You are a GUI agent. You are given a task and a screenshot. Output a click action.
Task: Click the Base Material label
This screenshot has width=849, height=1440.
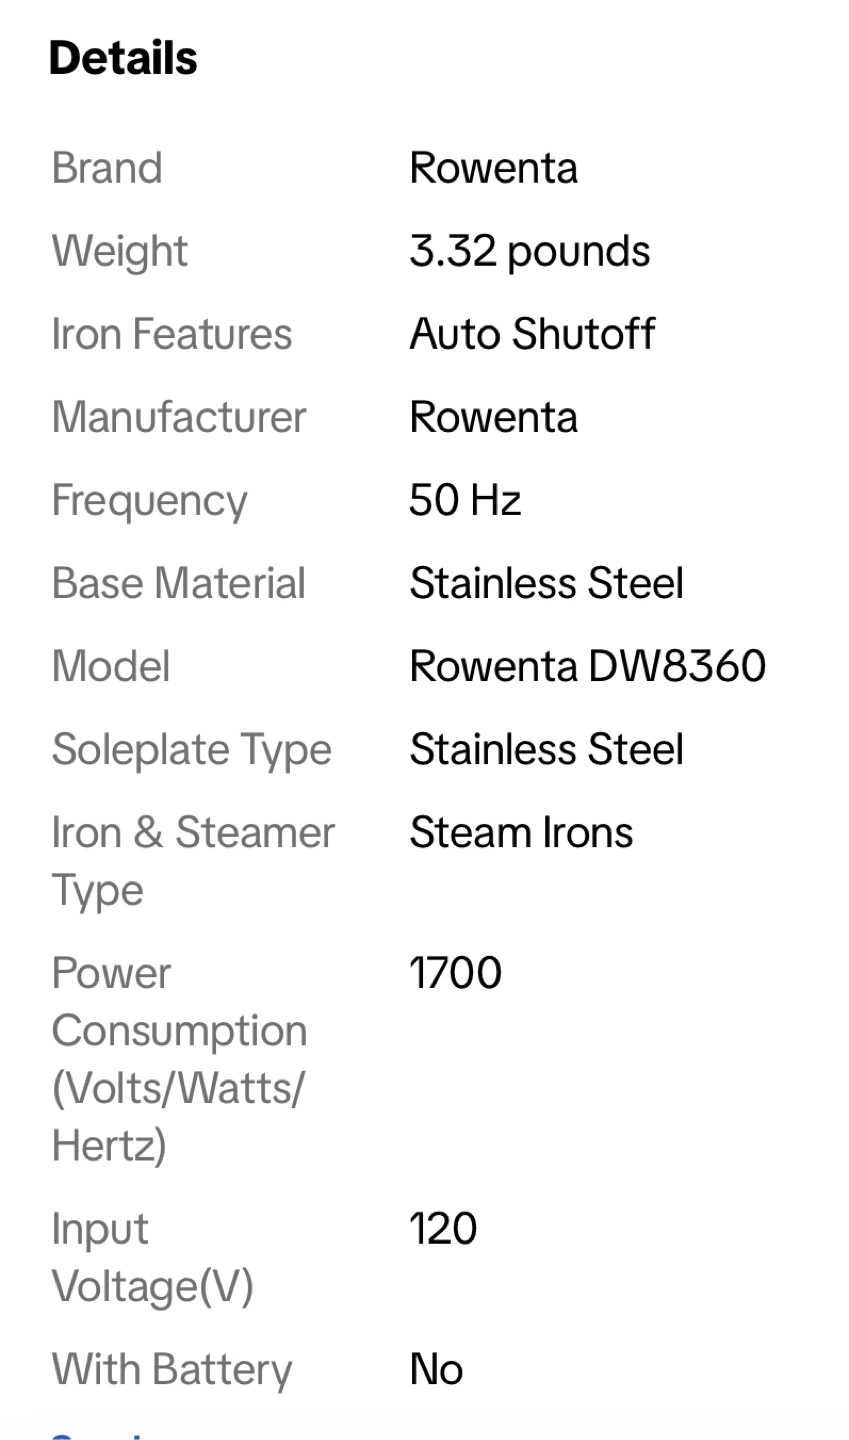(179, 583)
